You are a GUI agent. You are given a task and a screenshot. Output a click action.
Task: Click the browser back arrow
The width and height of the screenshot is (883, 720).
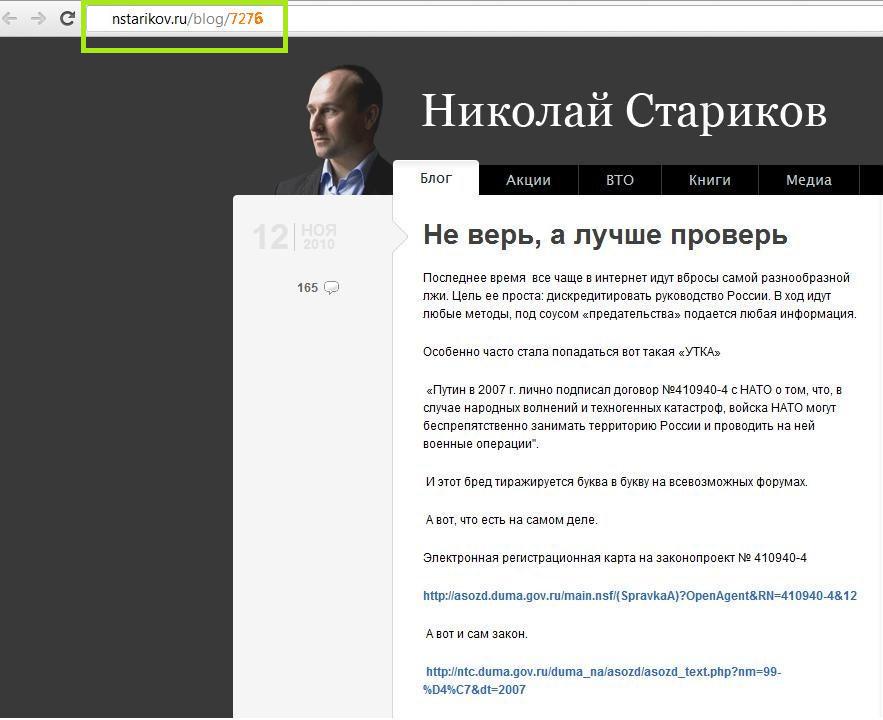(10, 19)
